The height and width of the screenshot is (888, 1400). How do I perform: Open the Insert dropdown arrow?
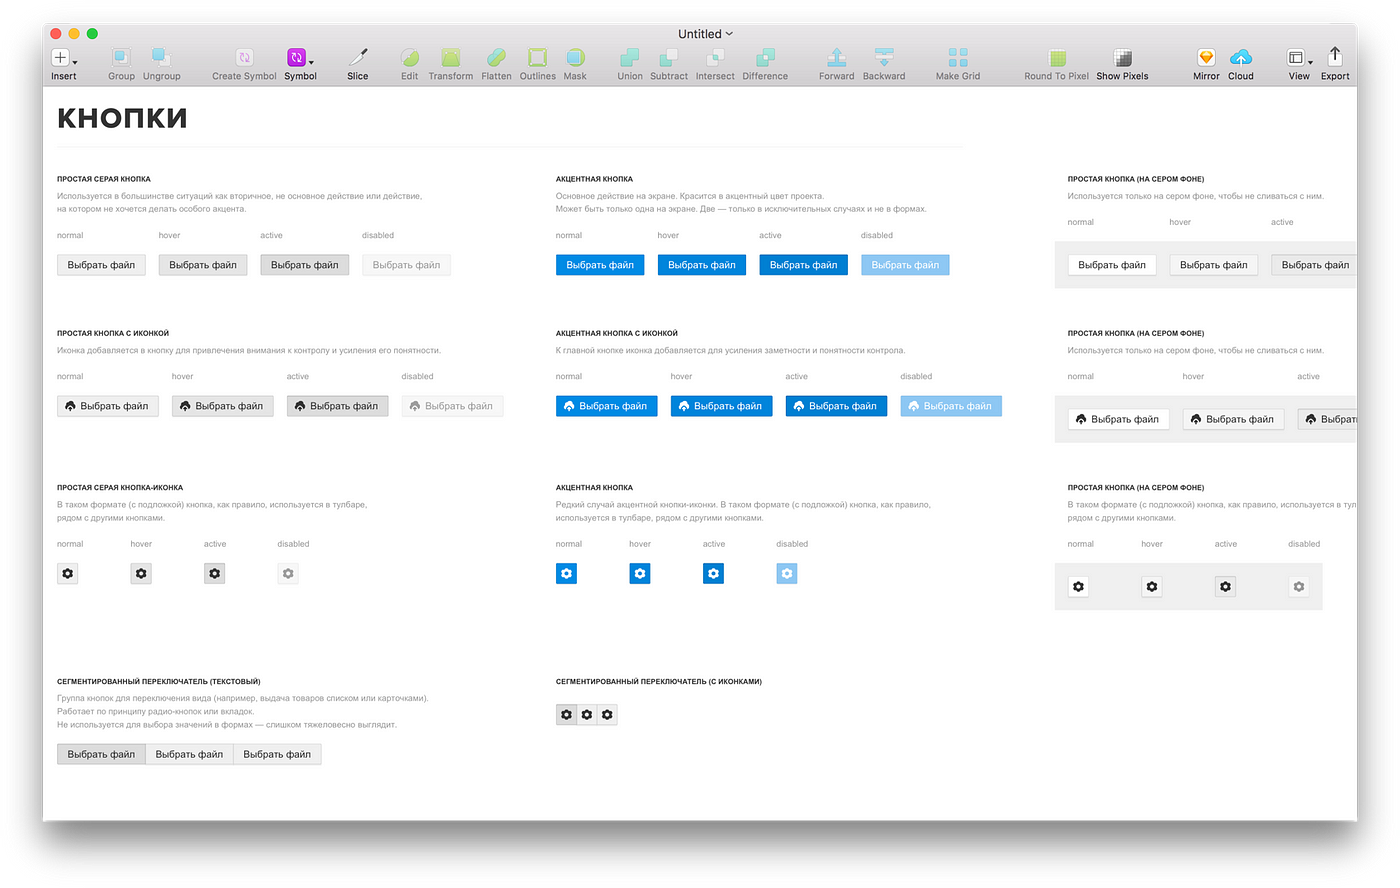click(75, 62)
